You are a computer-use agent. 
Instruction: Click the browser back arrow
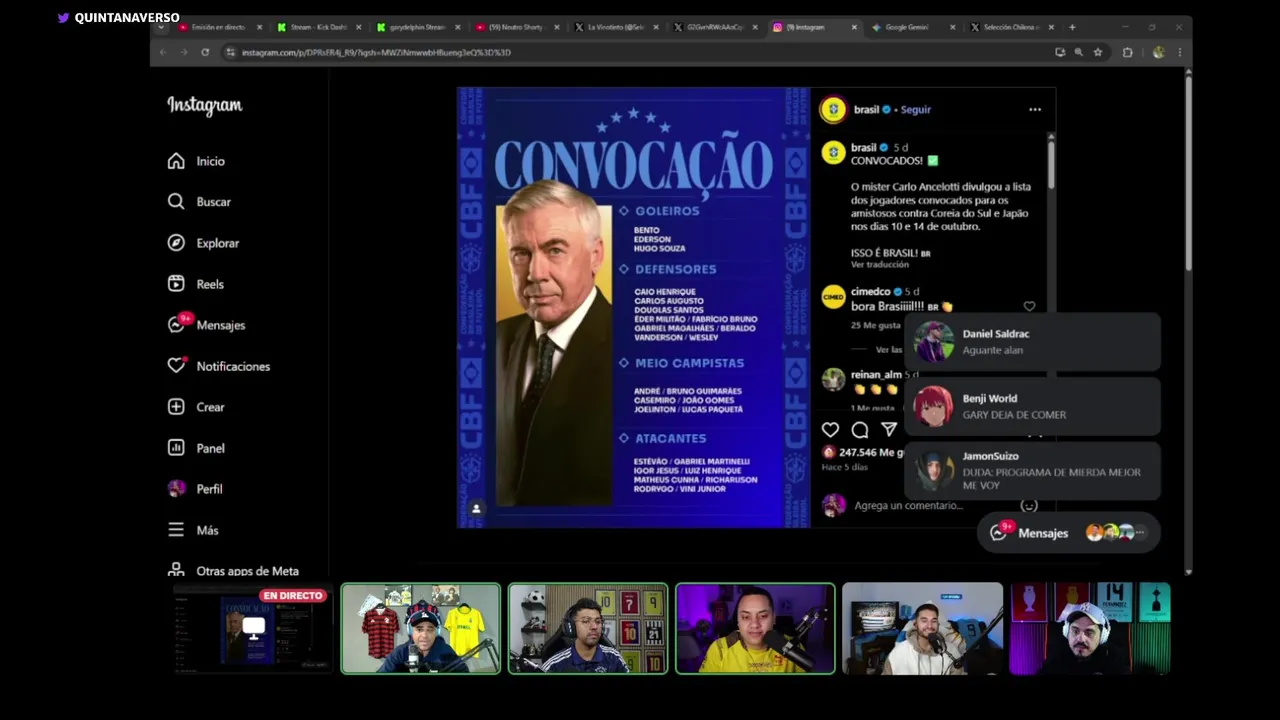(162, 52)
